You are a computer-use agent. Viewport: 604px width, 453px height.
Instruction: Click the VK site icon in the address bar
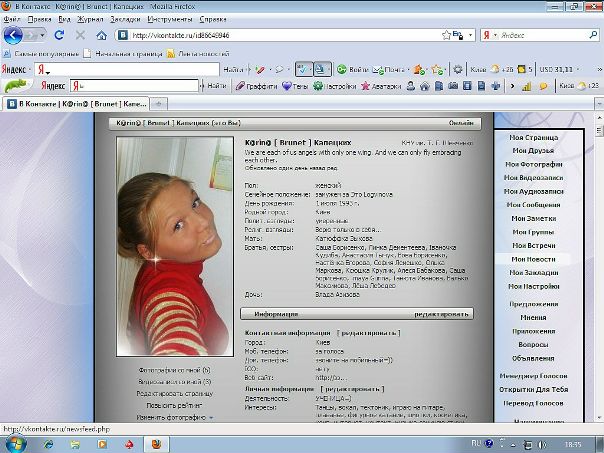122,35
